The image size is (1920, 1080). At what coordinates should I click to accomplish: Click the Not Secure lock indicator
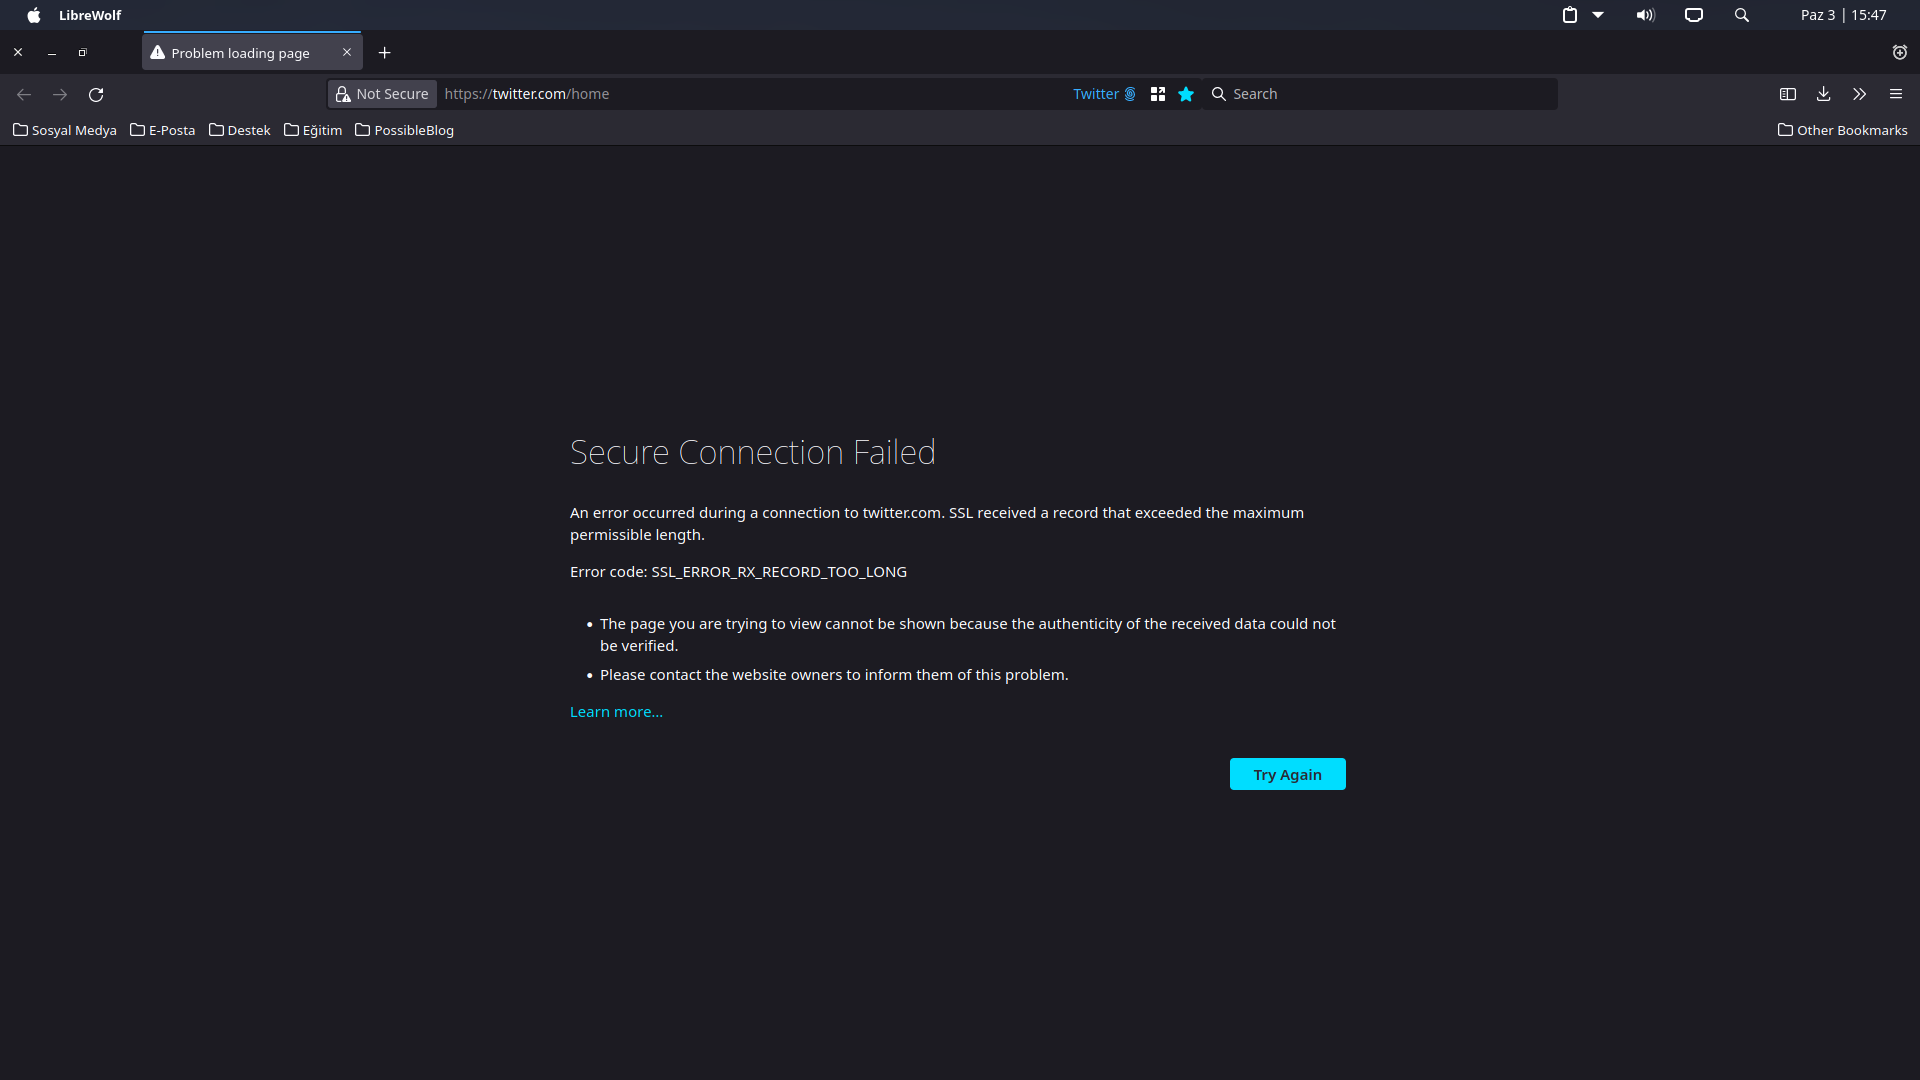[x=382, y=94]
